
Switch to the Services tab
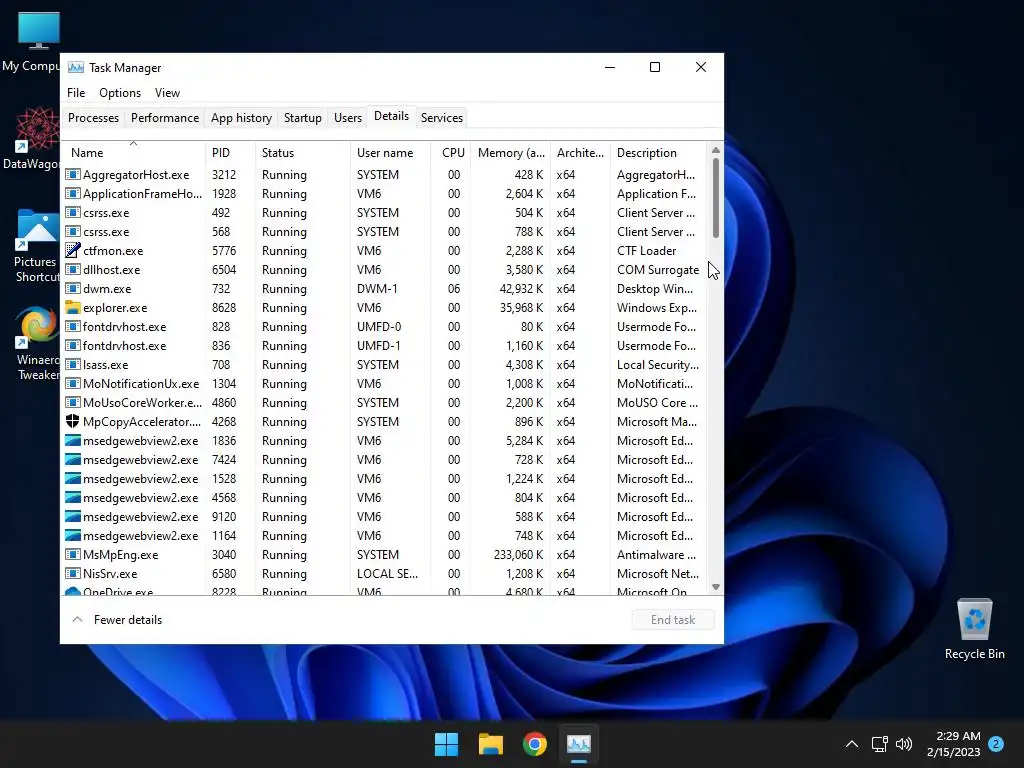[441, 118]
